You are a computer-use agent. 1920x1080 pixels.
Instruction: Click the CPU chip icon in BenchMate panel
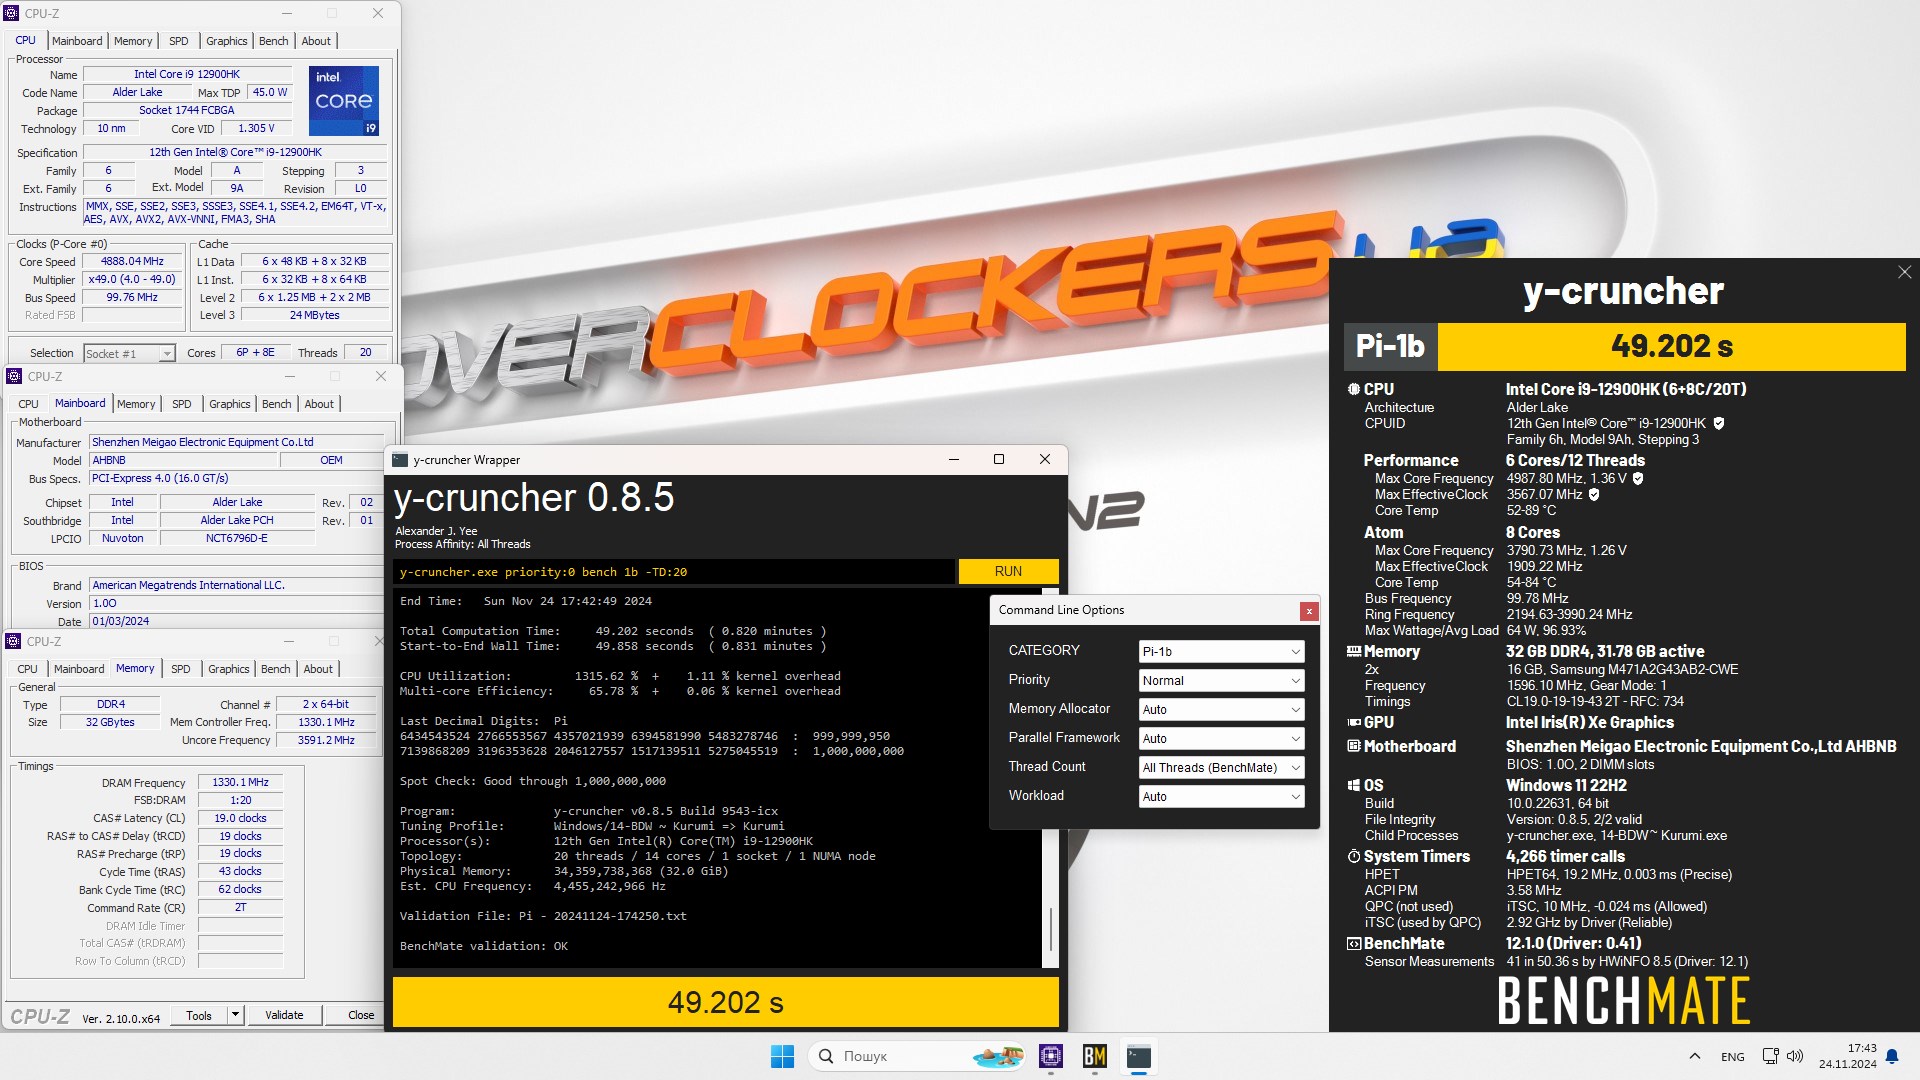coord(1354,389)
